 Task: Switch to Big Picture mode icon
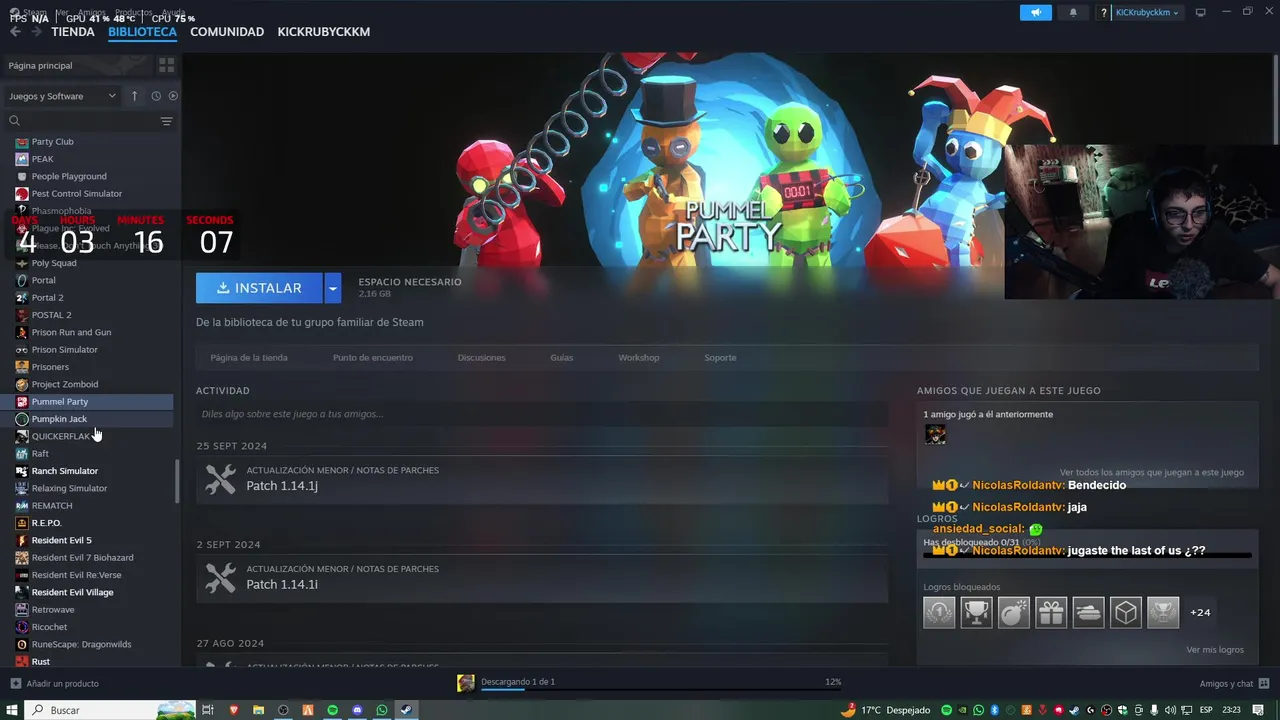(1201, 12)
